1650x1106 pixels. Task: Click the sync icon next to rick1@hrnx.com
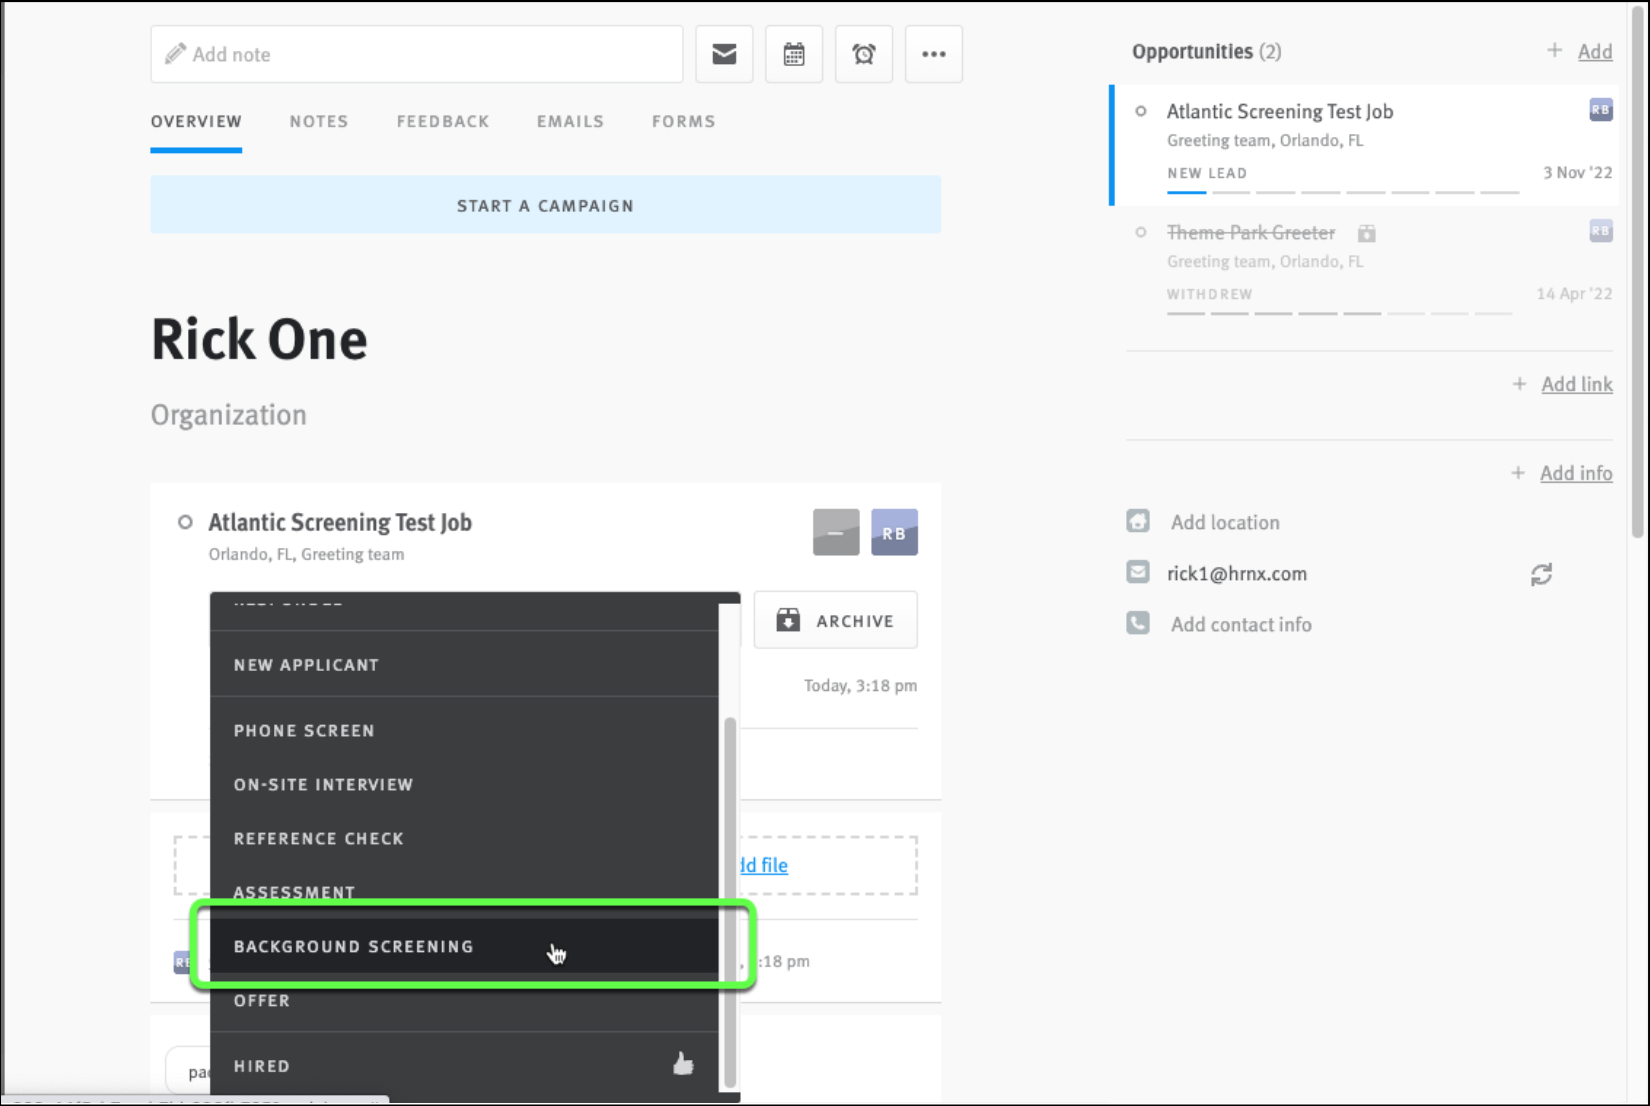tap(1541, 573)
